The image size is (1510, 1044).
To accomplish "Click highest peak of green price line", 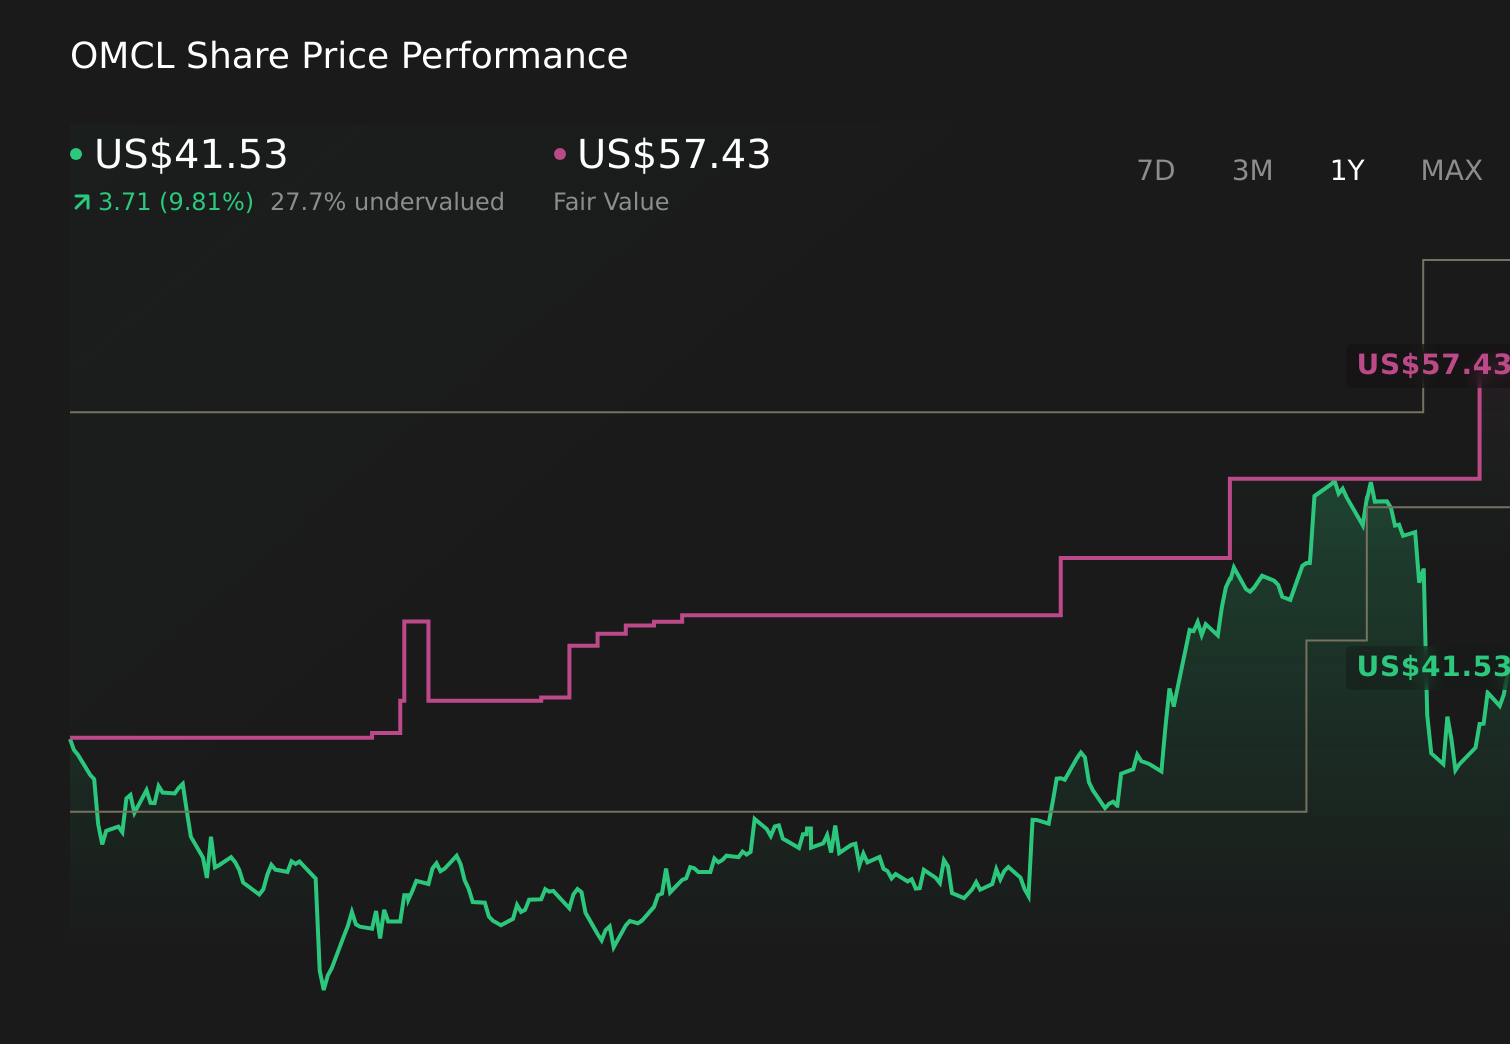I will [1334, 483].
